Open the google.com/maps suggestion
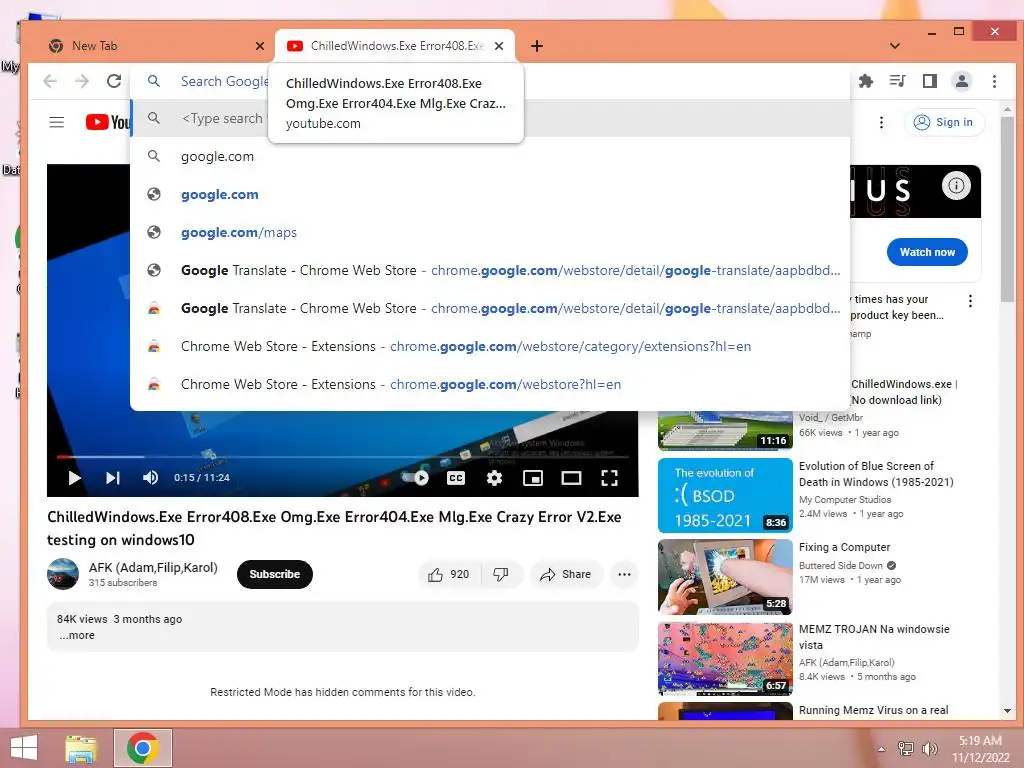The width and height of the screenshot is (1024, 768). pyautogui.click(x=490, y=232)
